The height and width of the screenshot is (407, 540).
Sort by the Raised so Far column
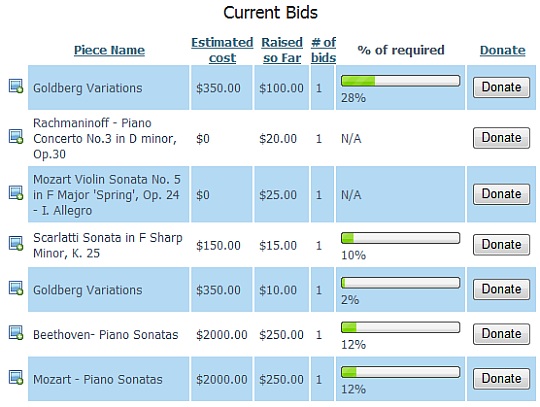[x=282, y=50]
